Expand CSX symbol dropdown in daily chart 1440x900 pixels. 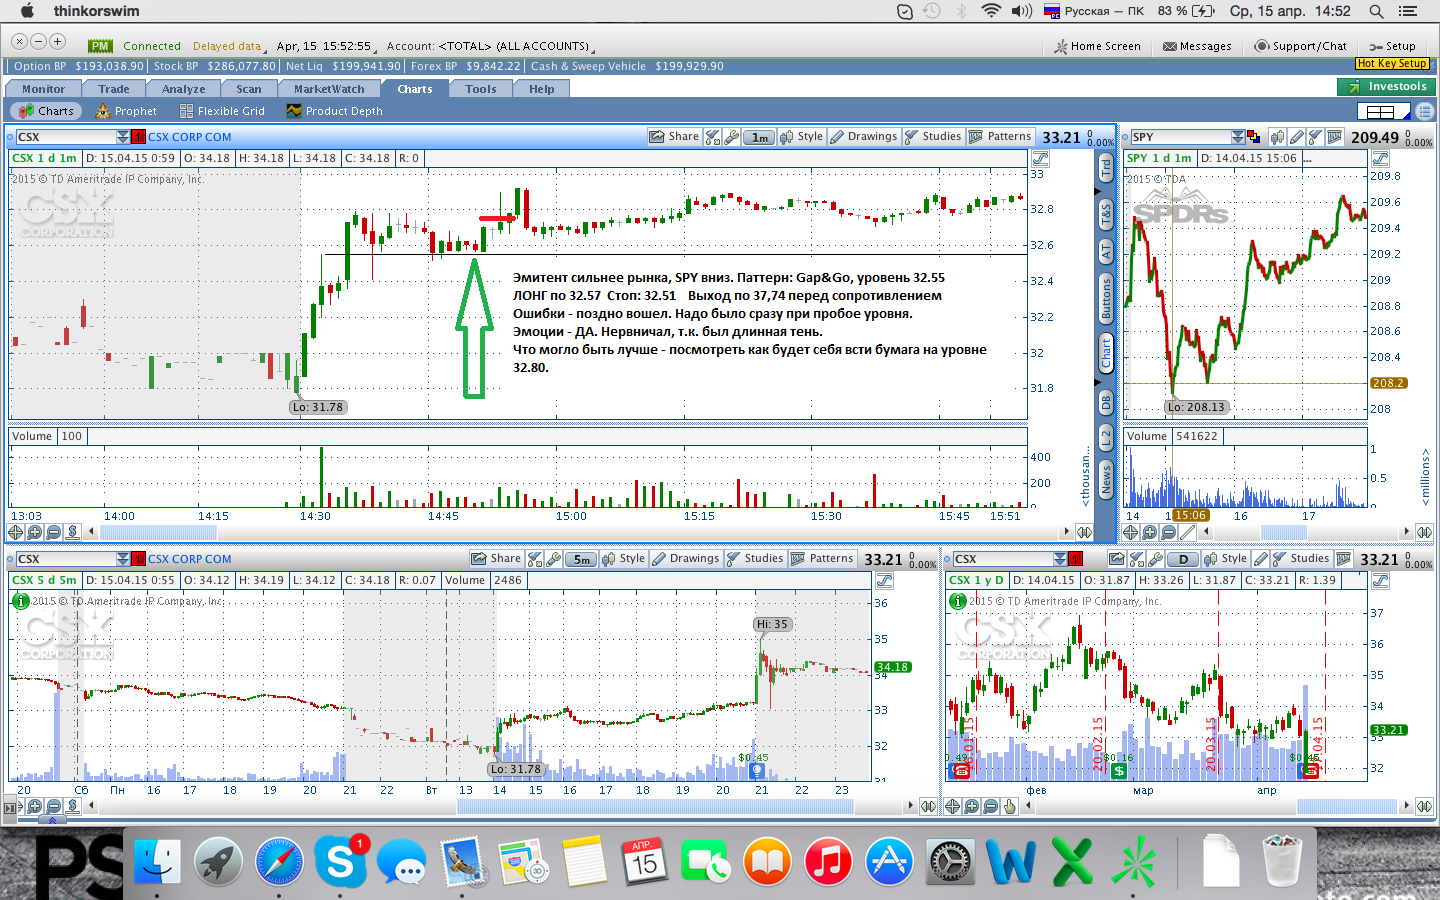click(1060, 559)
